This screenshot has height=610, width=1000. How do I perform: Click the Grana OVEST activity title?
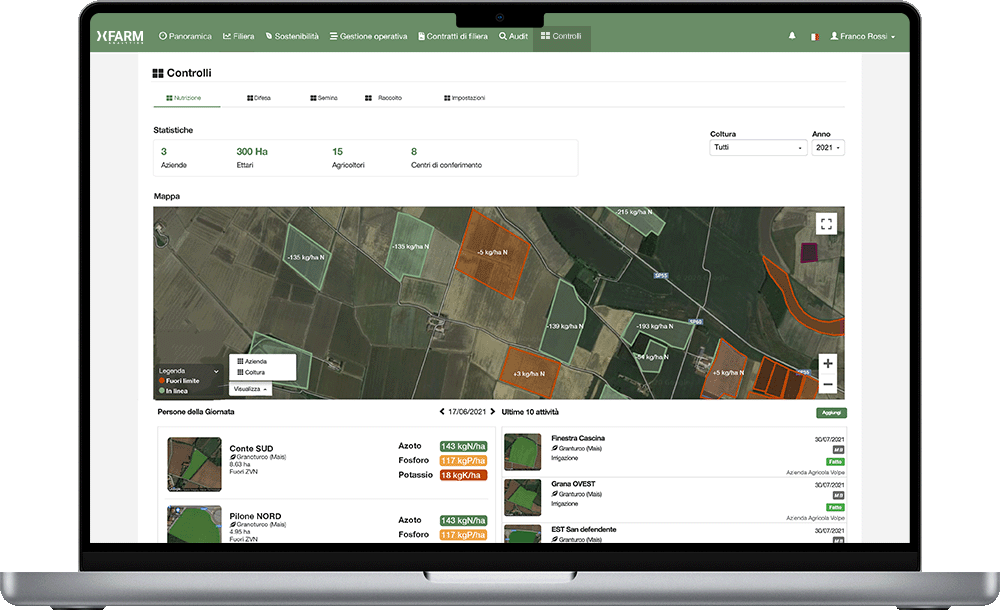click(x=573, y=484)
